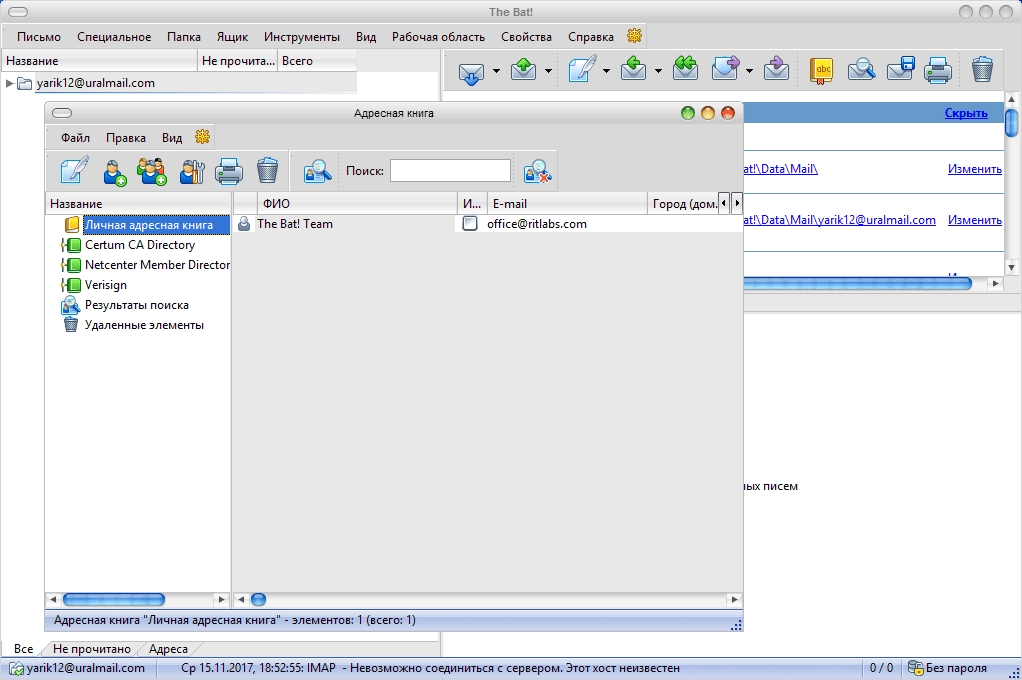Edit contact properties with the tools icon
The height and width of the screenshot is (680, 1022).
(x=192, y=171)
